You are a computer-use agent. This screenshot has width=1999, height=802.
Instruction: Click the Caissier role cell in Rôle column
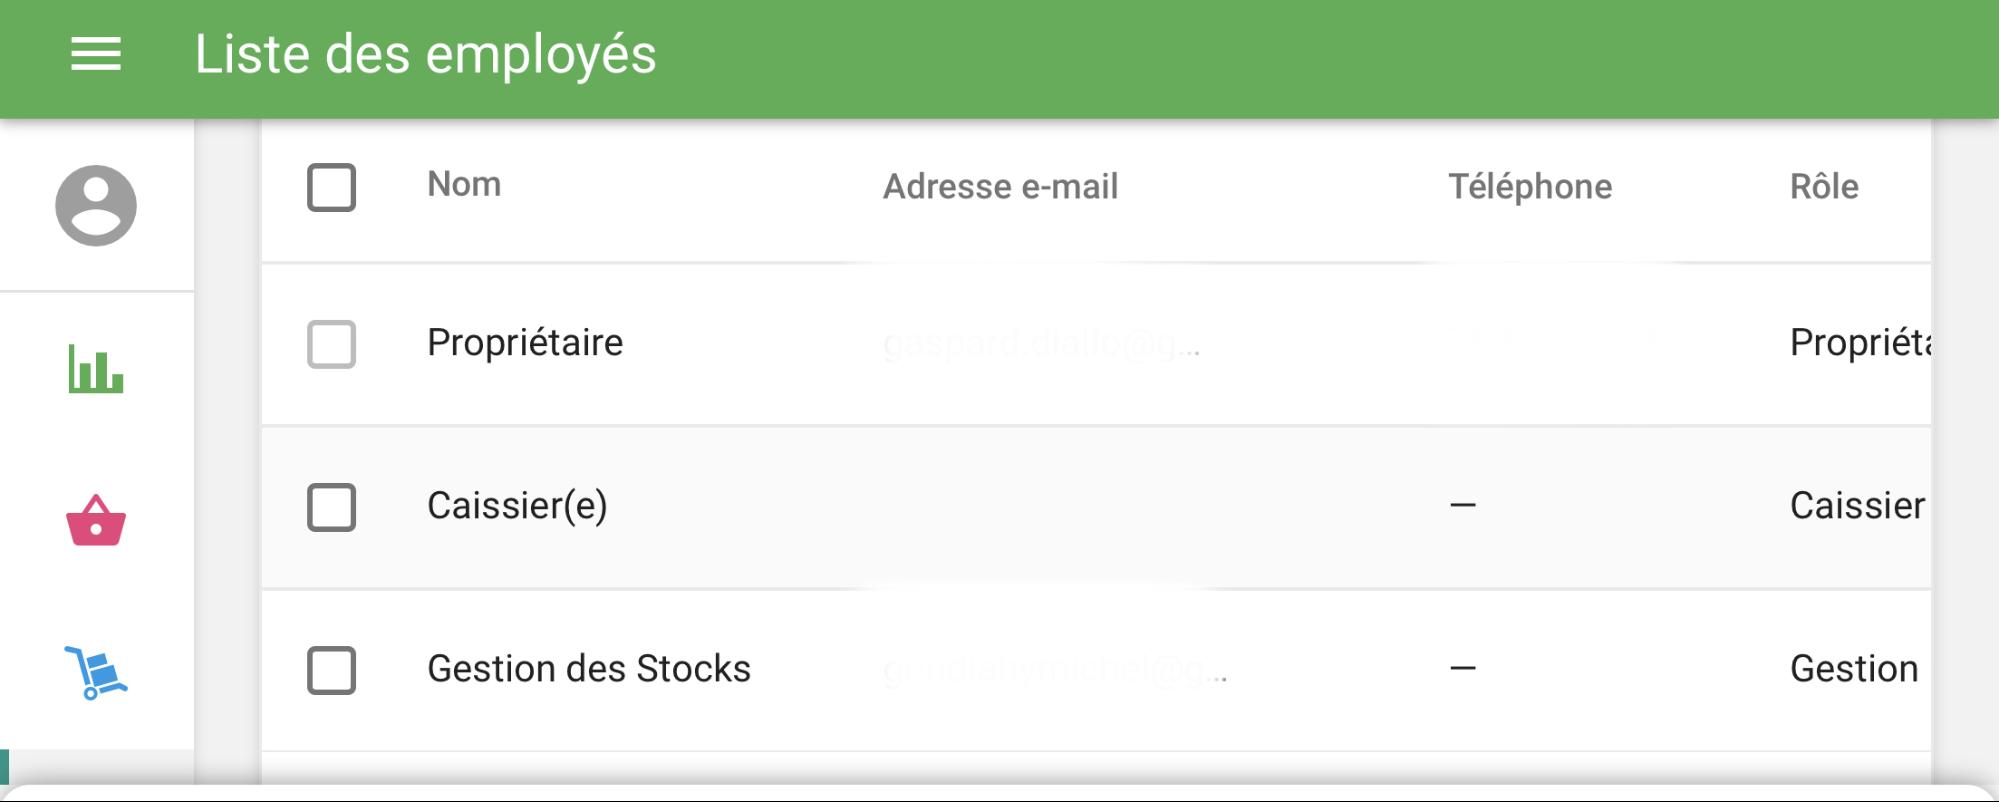(x=1857, y=506)
